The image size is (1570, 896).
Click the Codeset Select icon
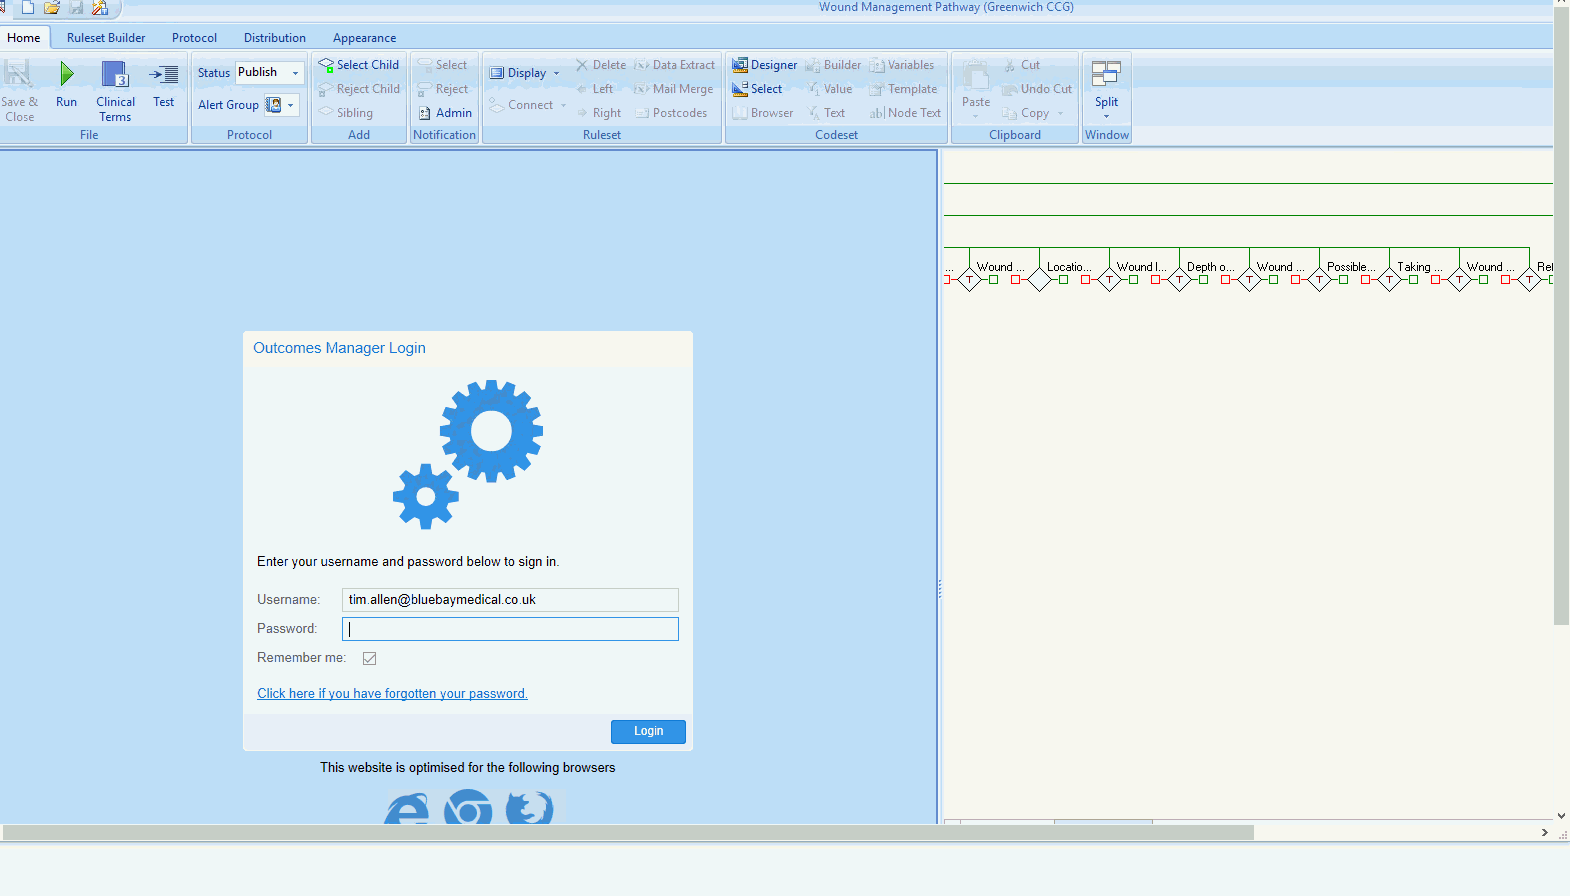[740, 89]
